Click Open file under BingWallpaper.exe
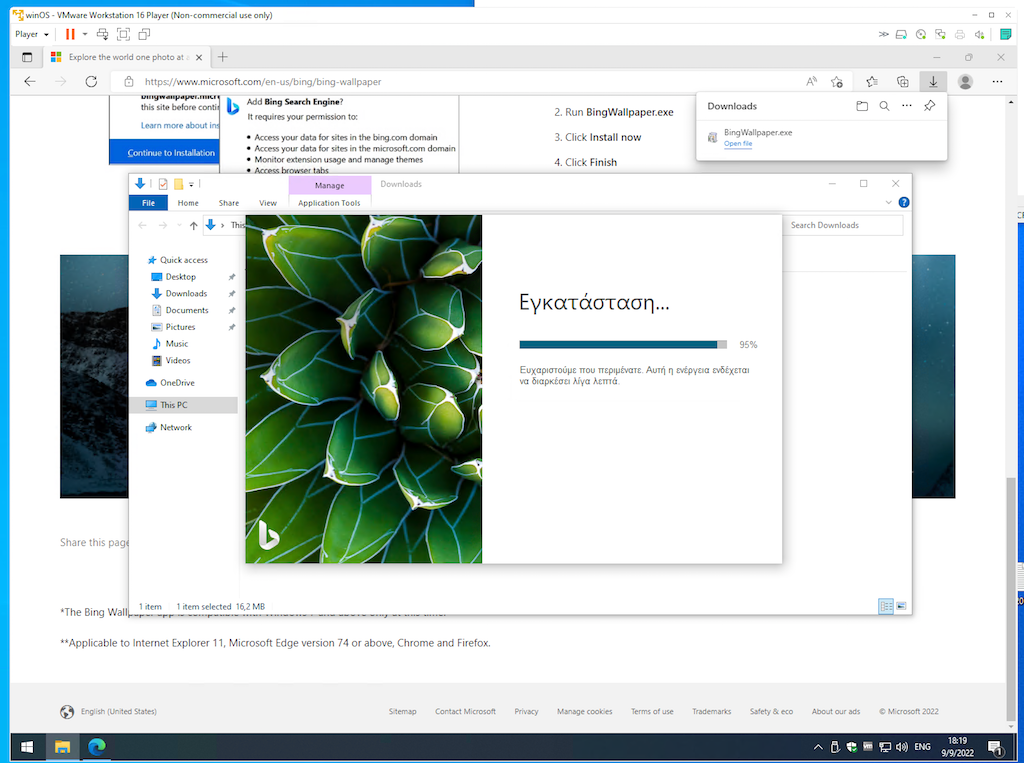 [738, 144]
